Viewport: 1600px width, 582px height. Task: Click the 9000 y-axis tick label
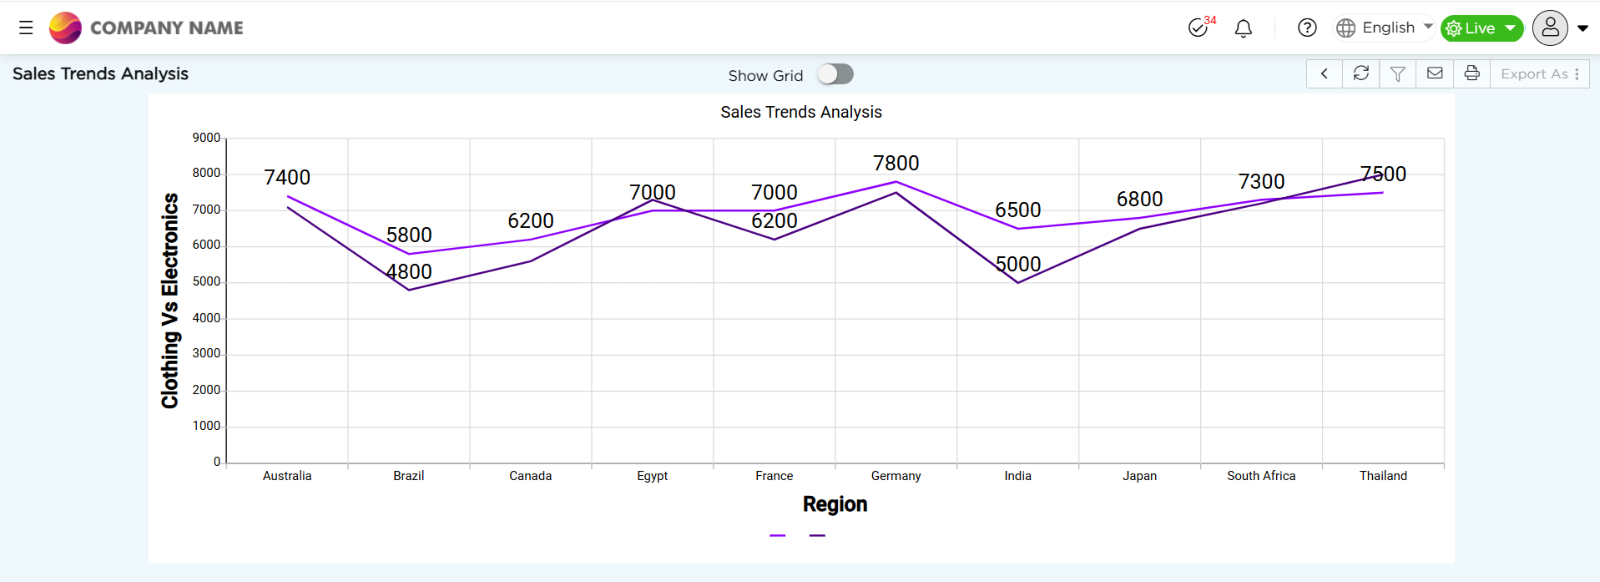(206, 138)
